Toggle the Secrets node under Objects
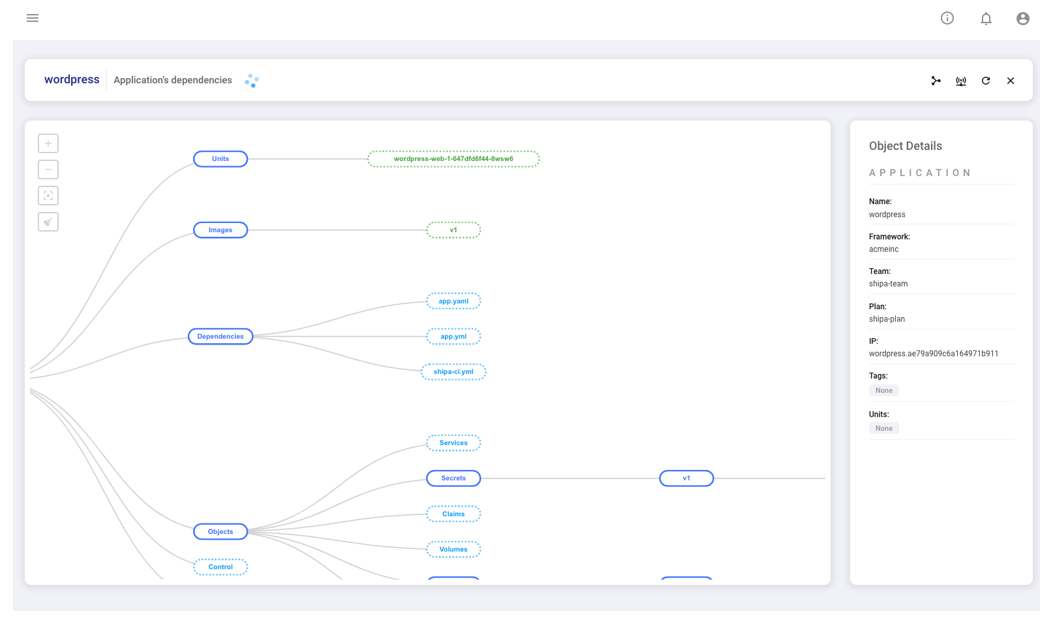Viewport: 1056px width, 625px height. point(453,479)
